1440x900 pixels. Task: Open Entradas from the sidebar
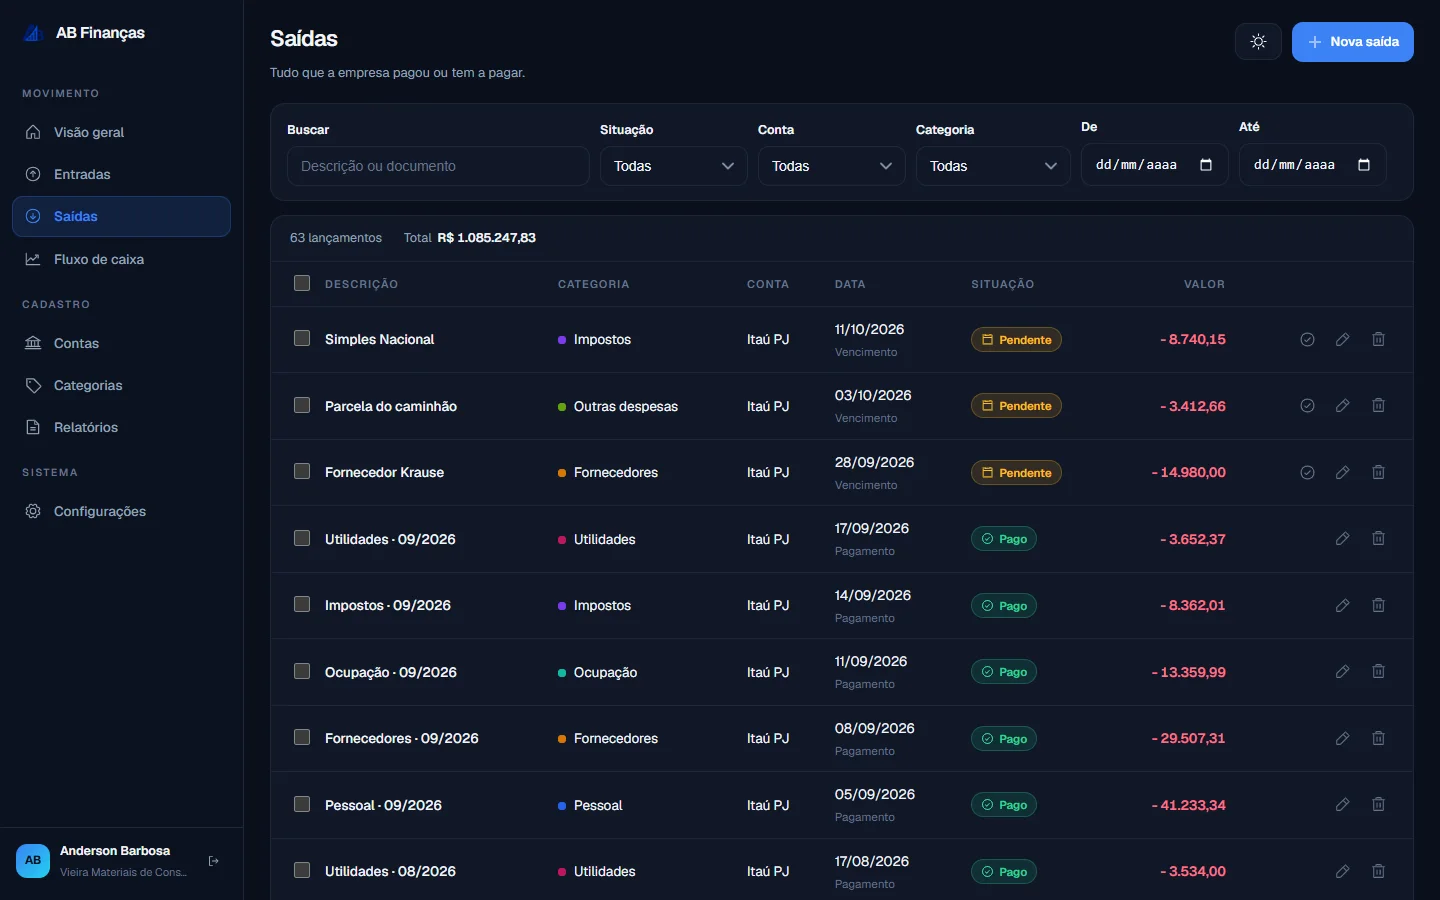click(x=121, y=174)
